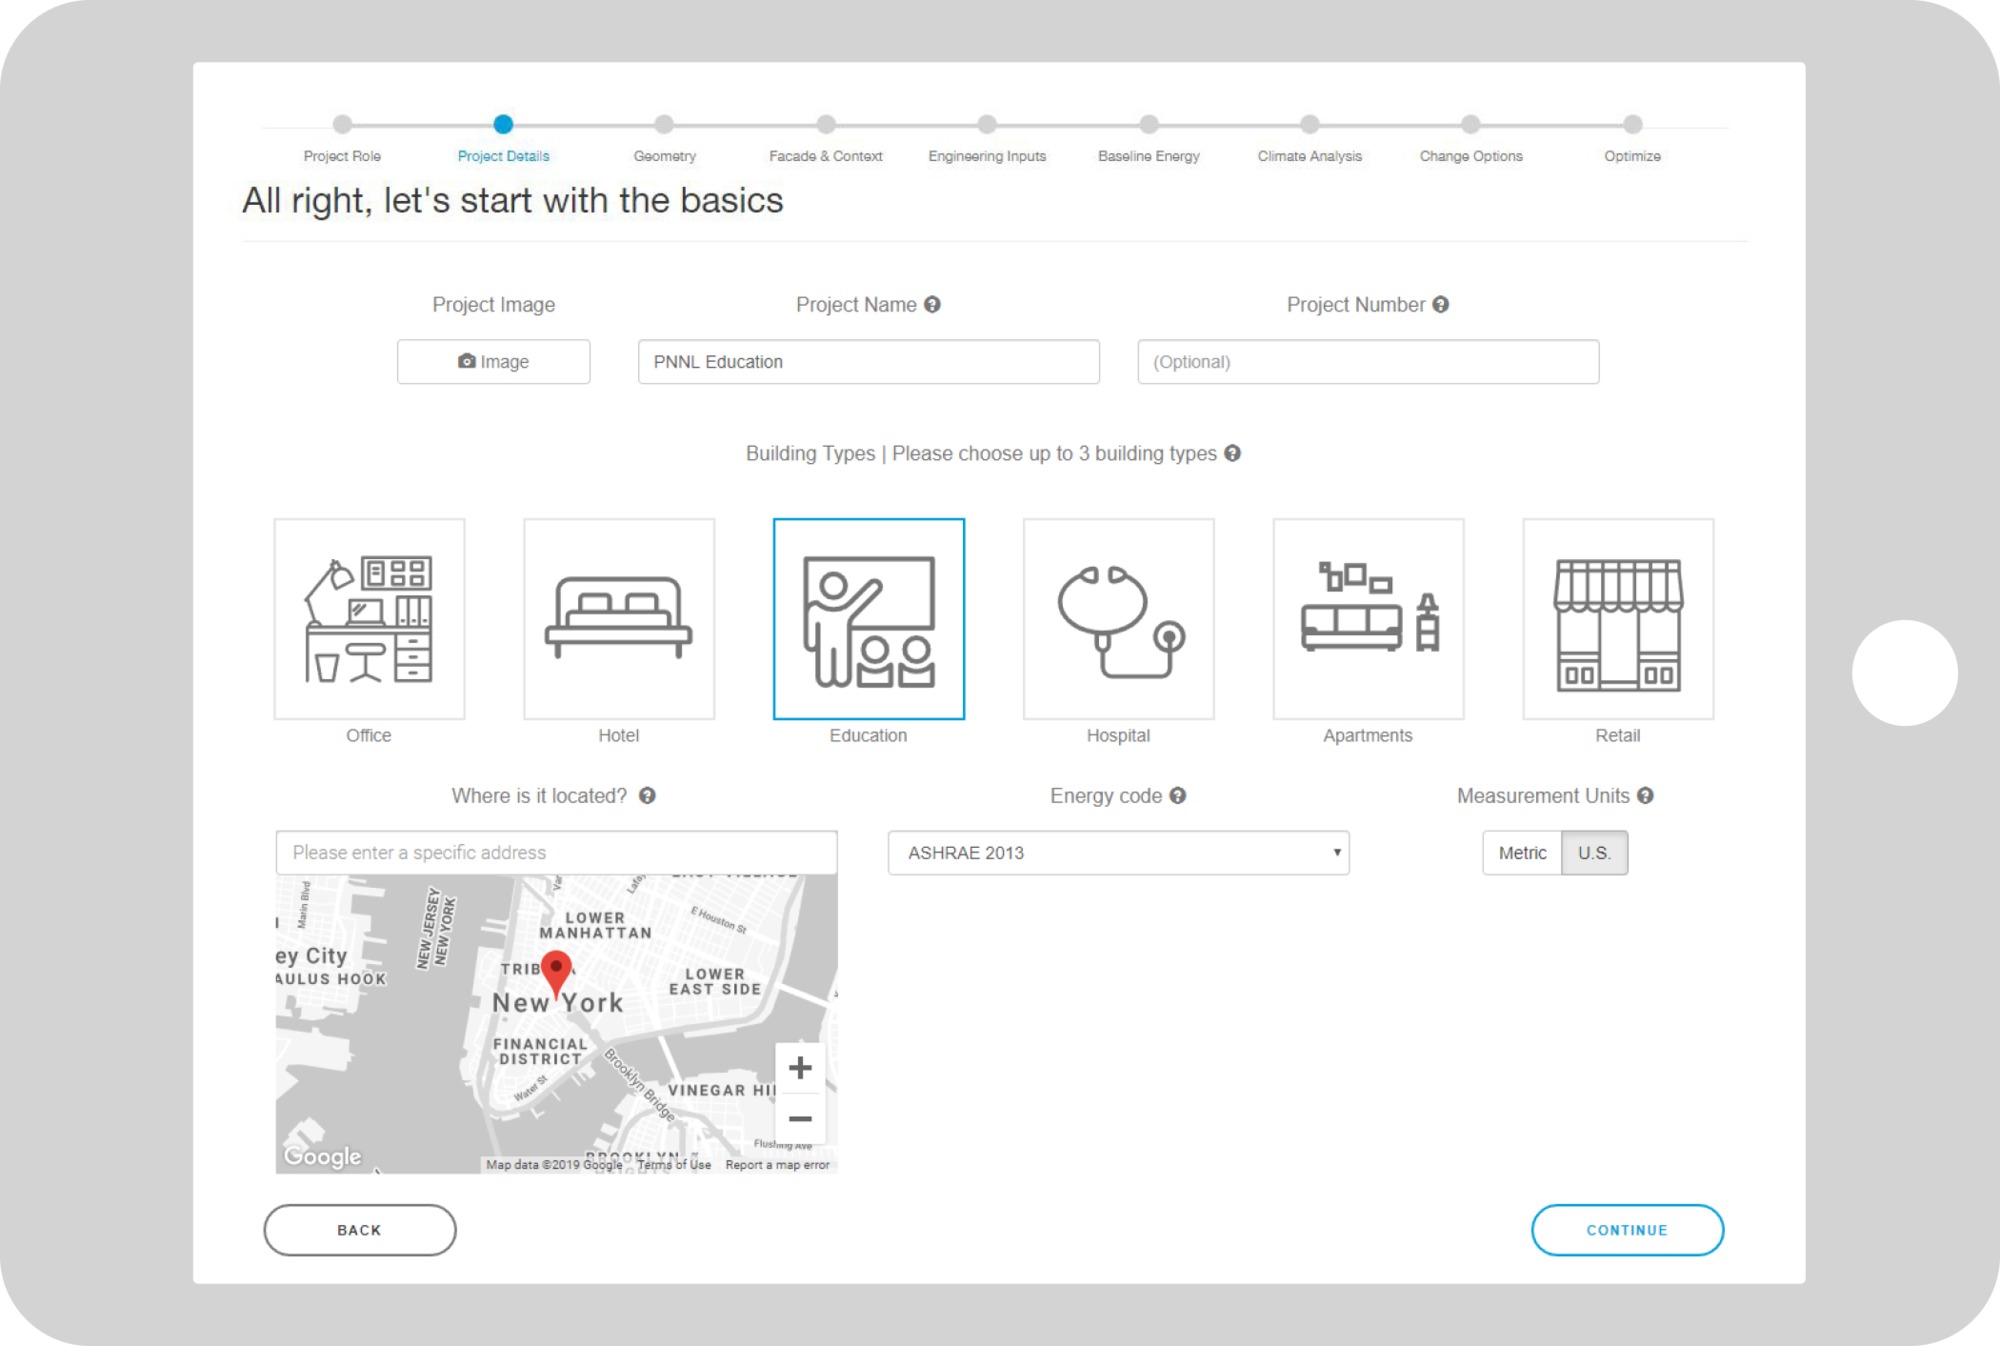Image resolution: width=2000 pixels, height=1346 pixels.
Task: Open the Where is it located help tooltip
Action: point(647,797)
